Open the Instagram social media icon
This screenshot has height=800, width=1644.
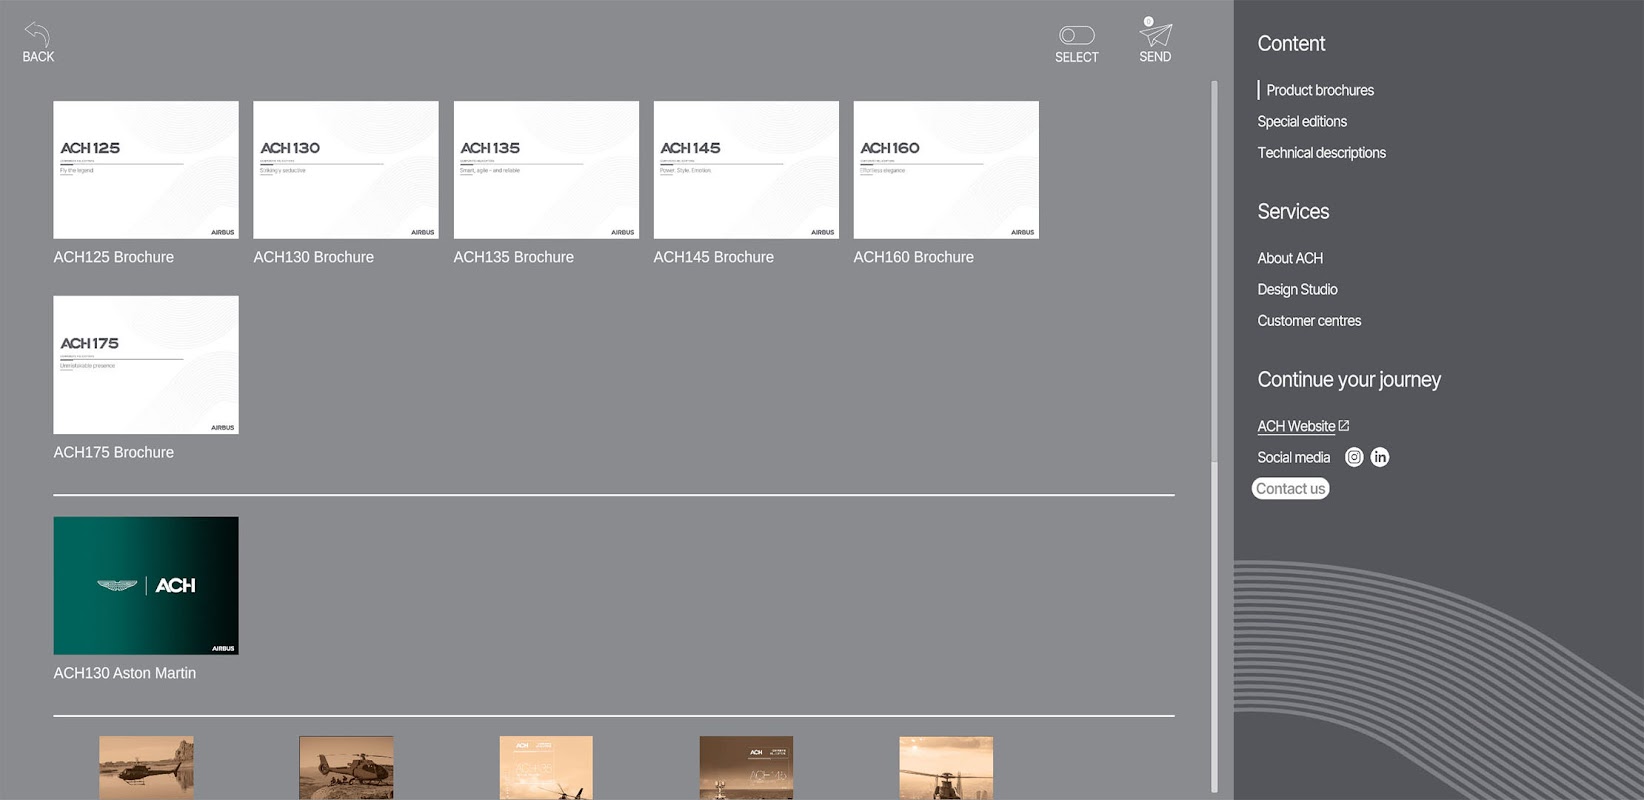(x=1354, y=457)
